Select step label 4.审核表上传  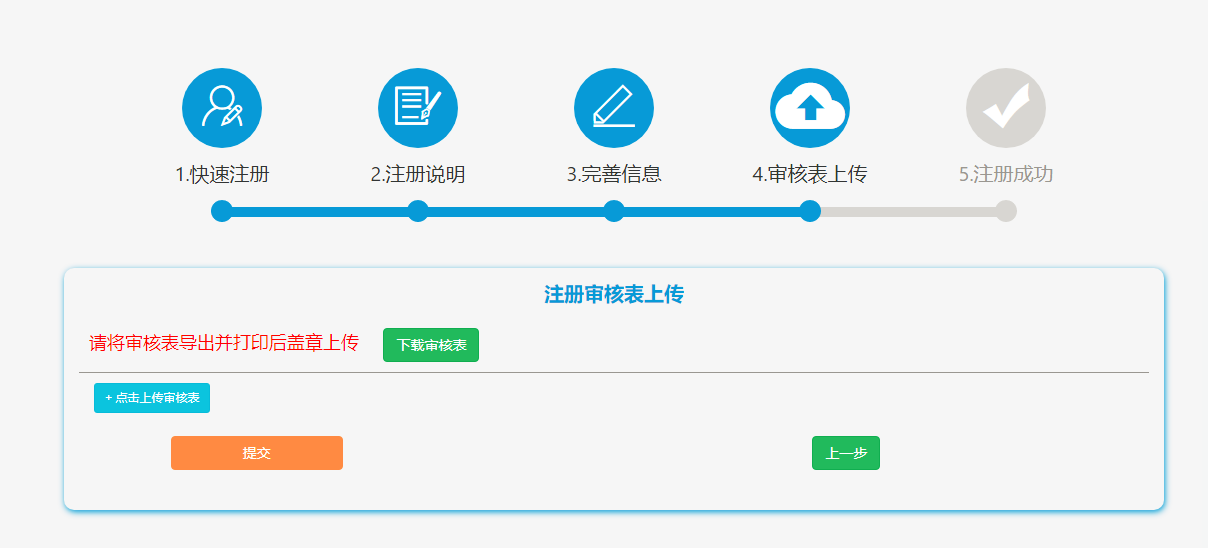pos(810,175)
